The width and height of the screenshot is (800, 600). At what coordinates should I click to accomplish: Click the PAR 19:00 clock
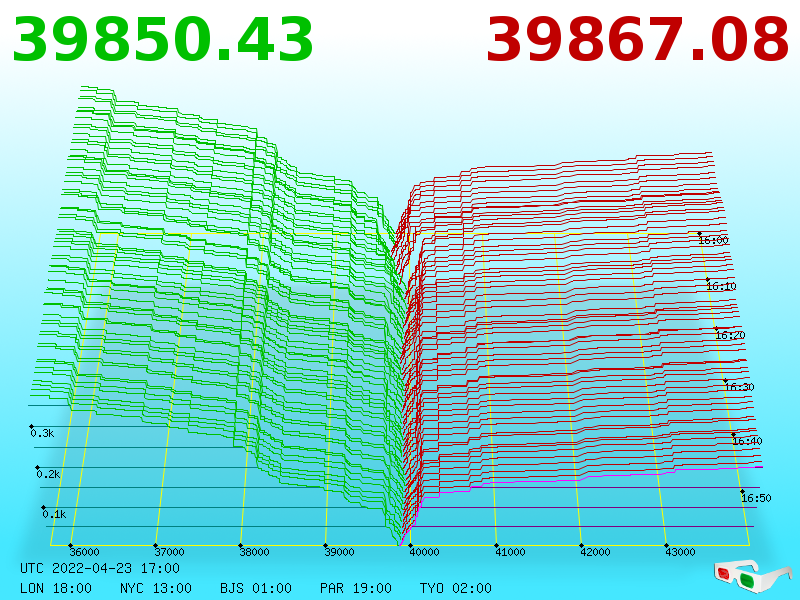point(356,588)
